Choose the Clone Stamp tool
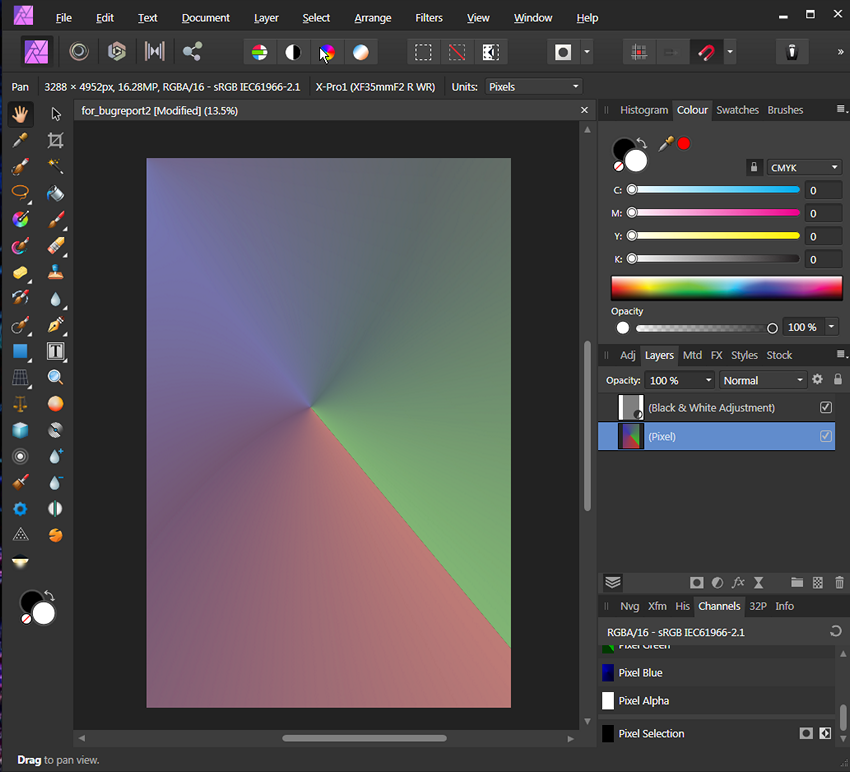The image size is (850, 772). point(56,271)
